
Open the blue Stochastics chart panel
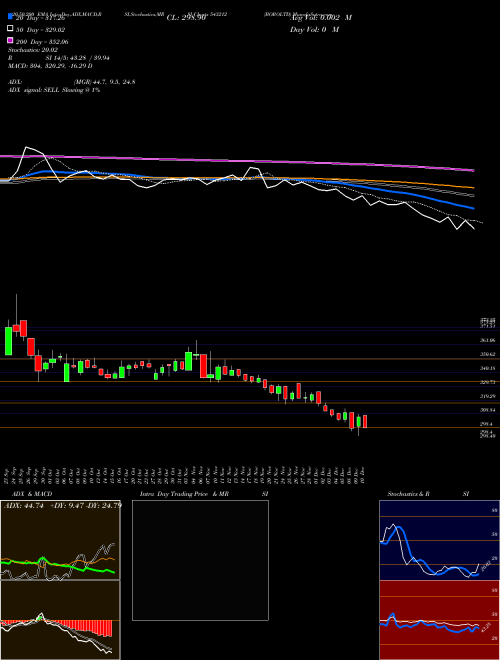pos(439,540)
